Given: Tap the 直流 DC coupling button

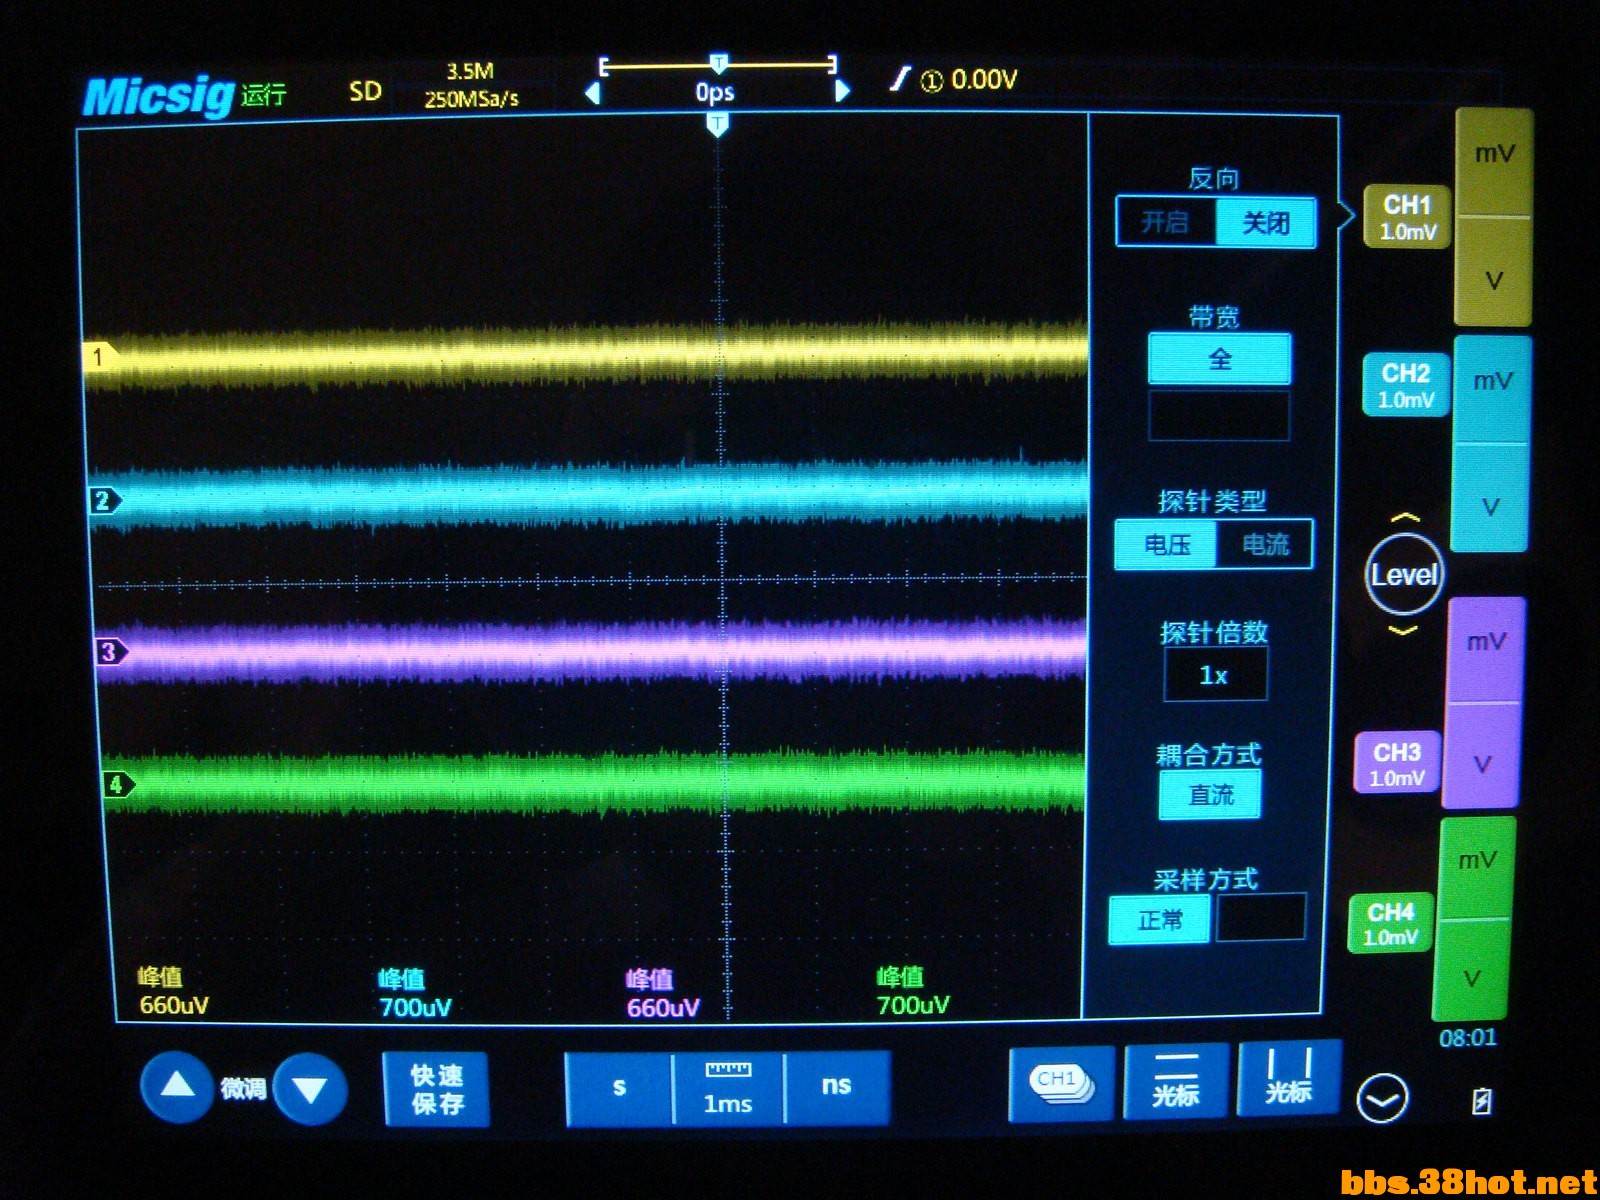Looking at the screenshot, I should tap(1210, 795).
